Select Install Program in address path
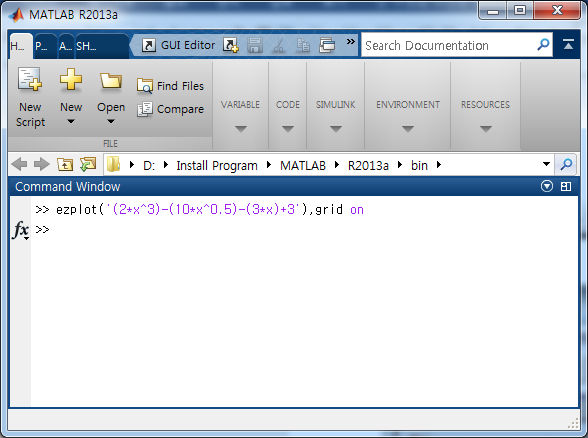The width and height of the screenshot is (588, 438). [x=217, y=165]
